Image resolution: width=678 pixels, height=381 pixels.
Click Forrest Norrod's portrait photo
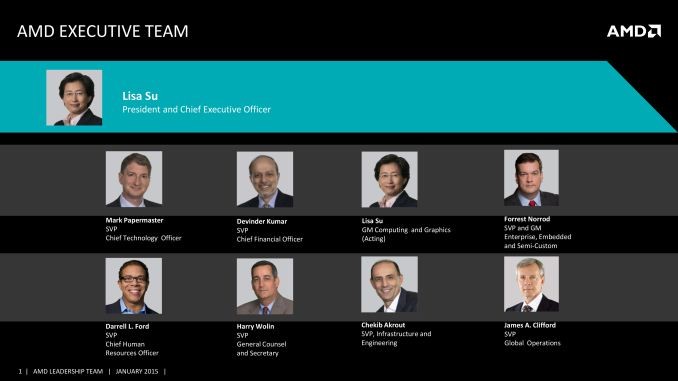pyautogui.click(x=531, y=178)
